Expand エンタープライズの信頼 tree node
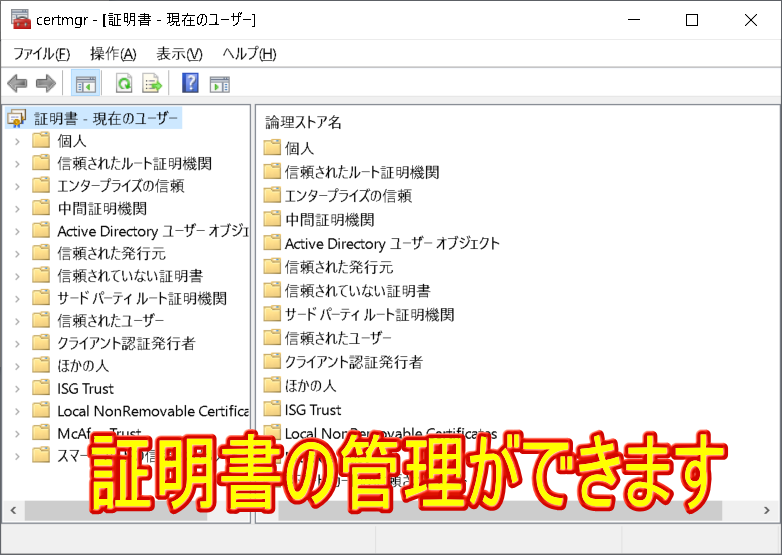 pos(17,186)
